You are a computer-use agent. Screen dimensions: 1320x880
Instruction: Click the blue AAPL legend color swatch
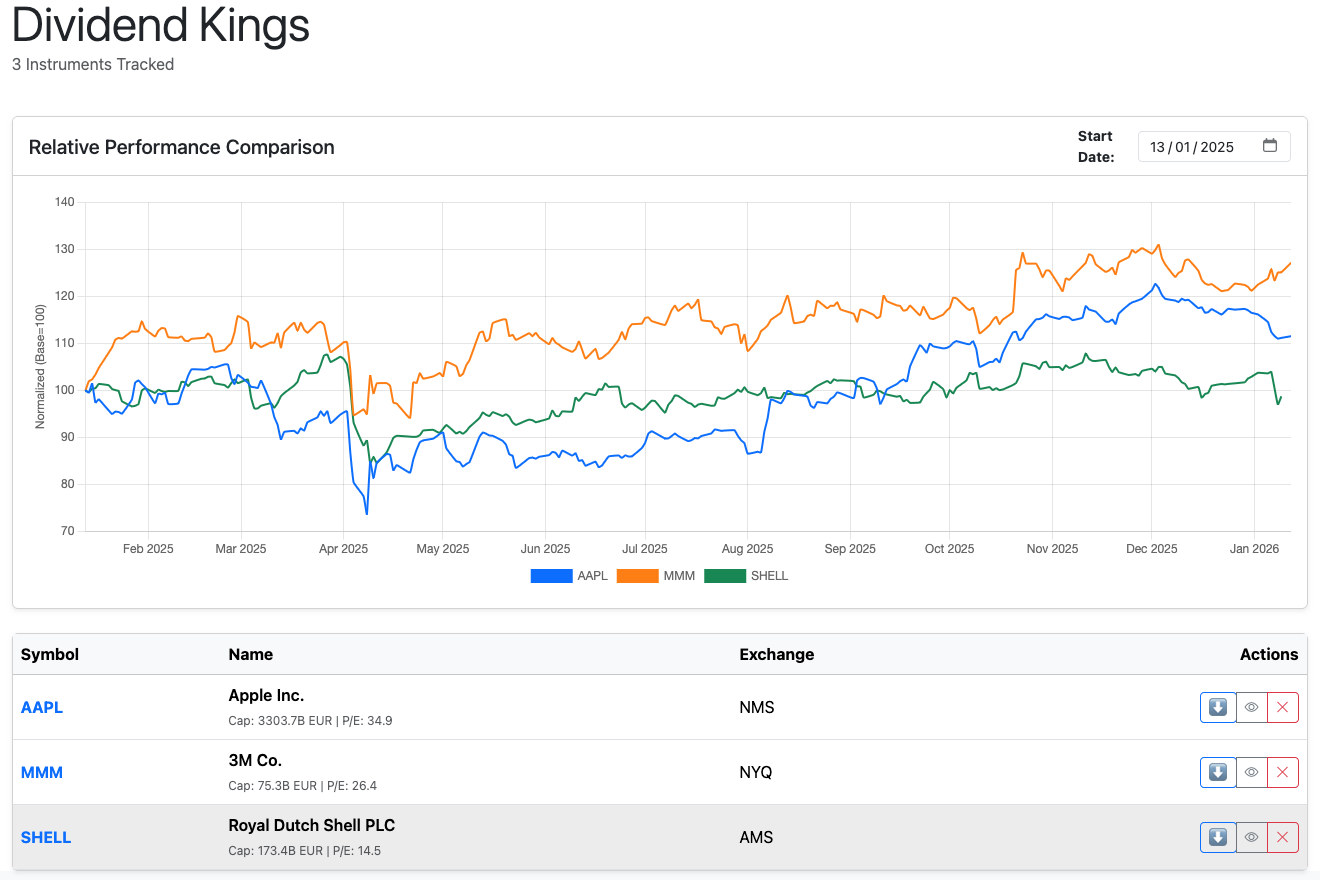pyautogui.click(x=551, y=575)
